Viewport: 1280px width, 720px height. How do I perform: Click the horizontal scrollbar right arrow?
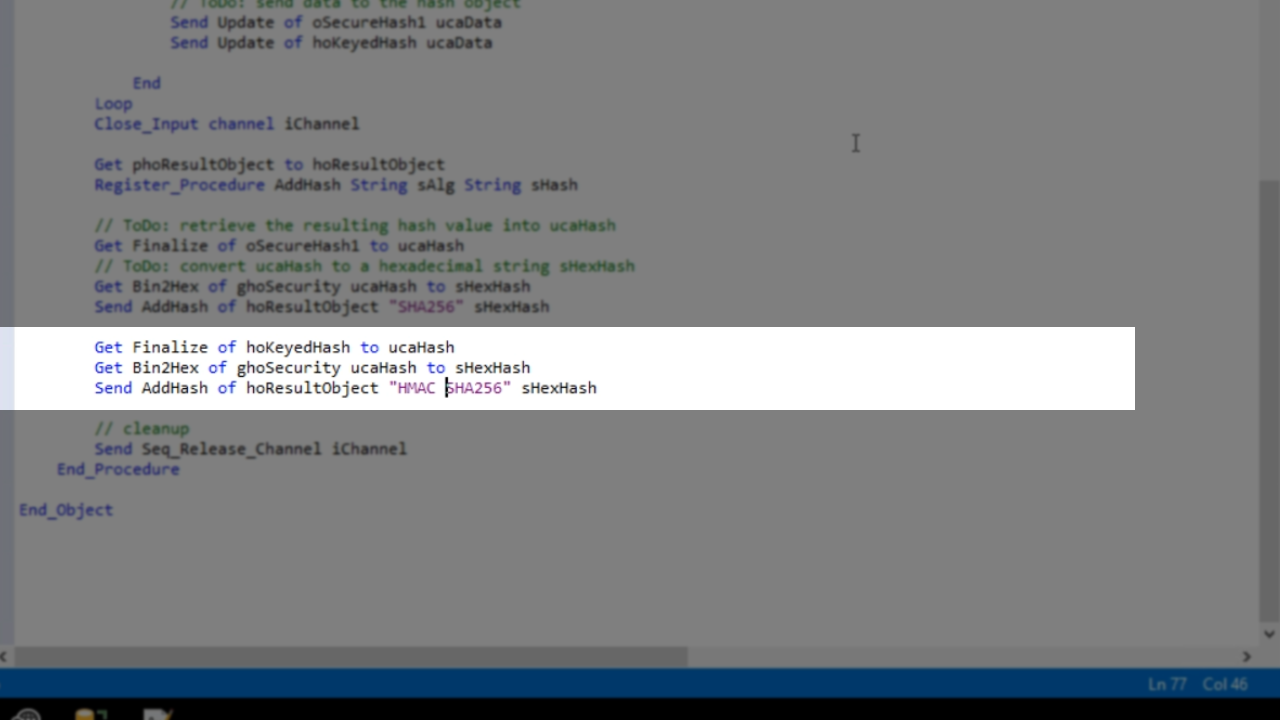coord(1246,657)
